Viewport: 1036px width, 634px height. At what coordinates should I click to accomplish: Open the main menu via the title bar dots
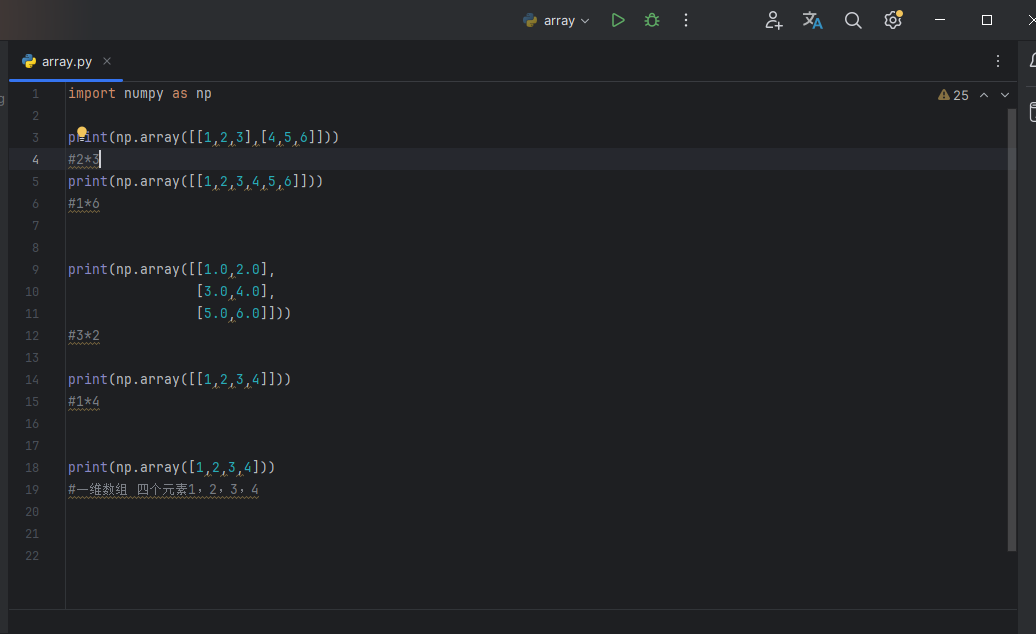point(686,20)
